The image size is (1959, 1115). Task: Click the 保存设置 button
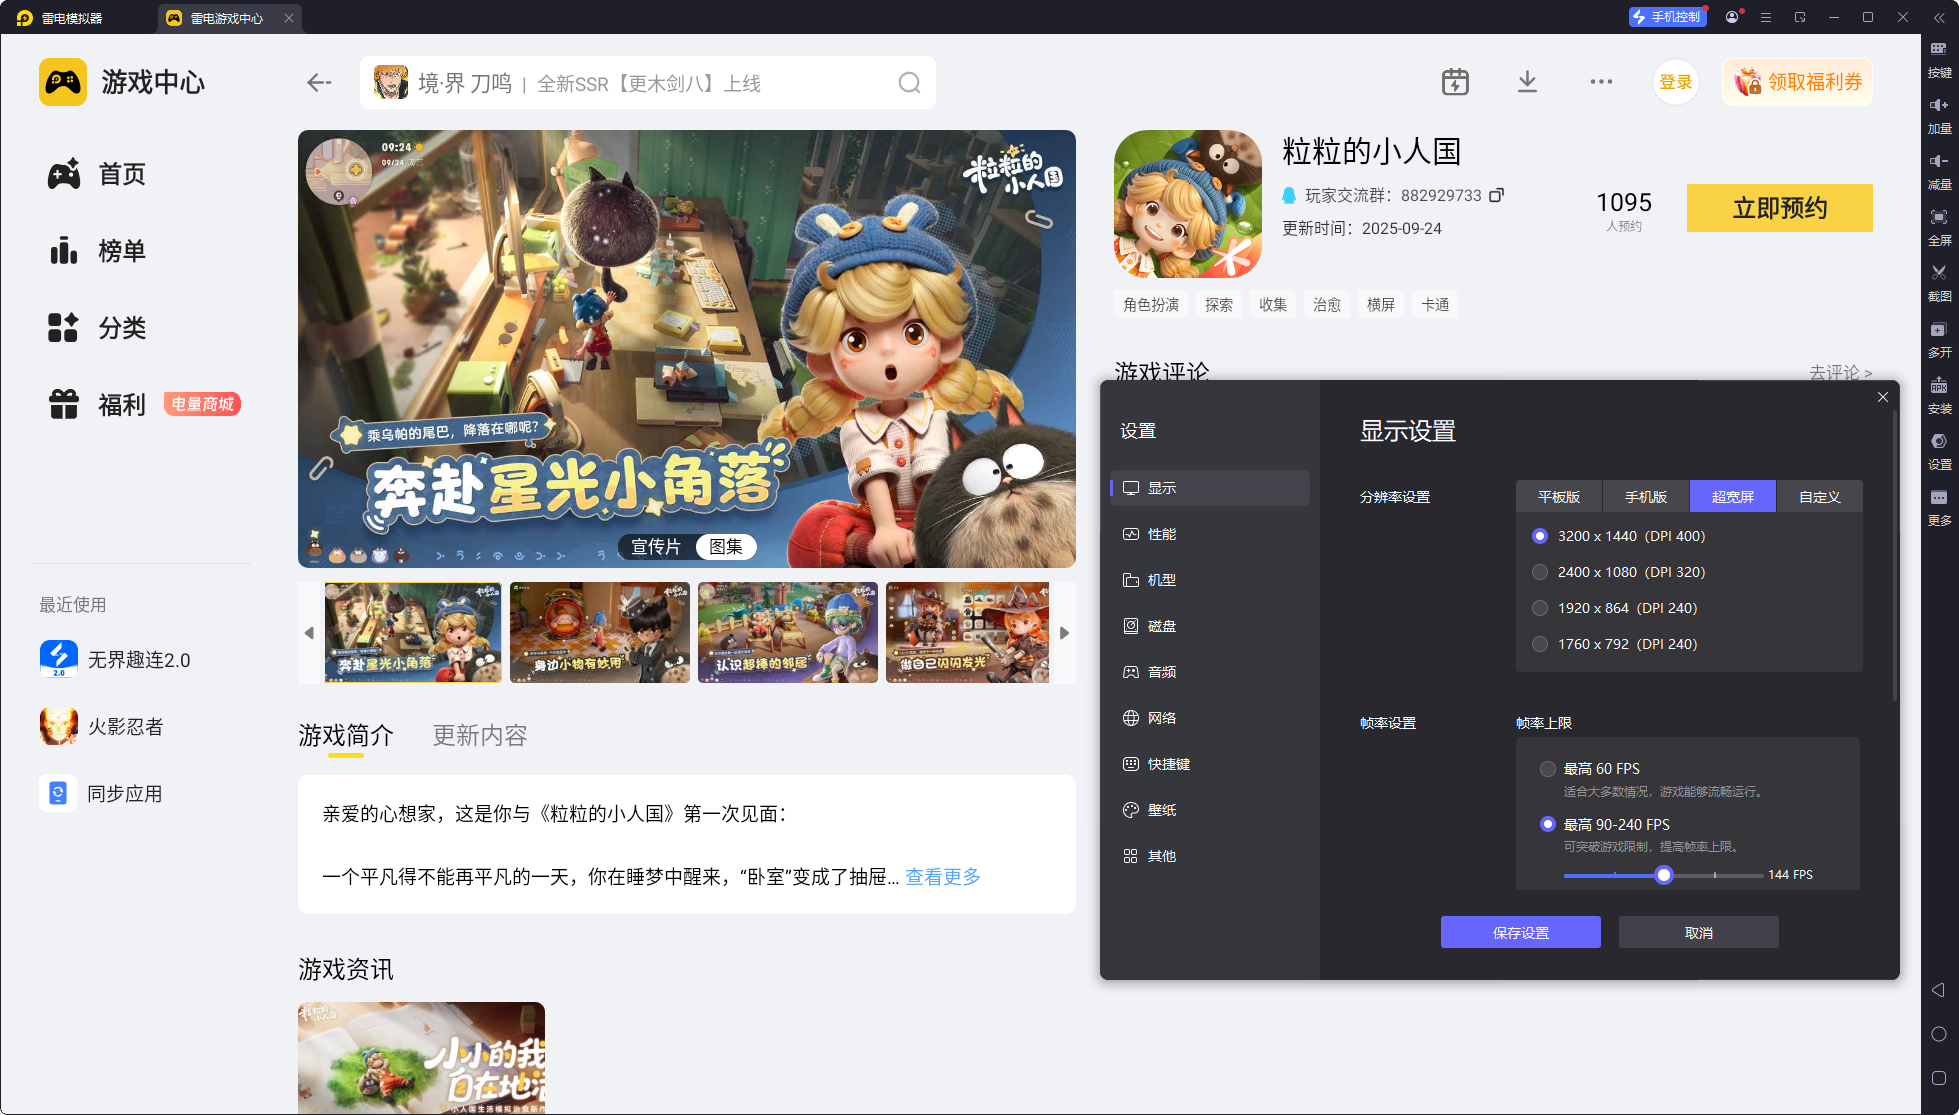click(x=1520, y=933)
